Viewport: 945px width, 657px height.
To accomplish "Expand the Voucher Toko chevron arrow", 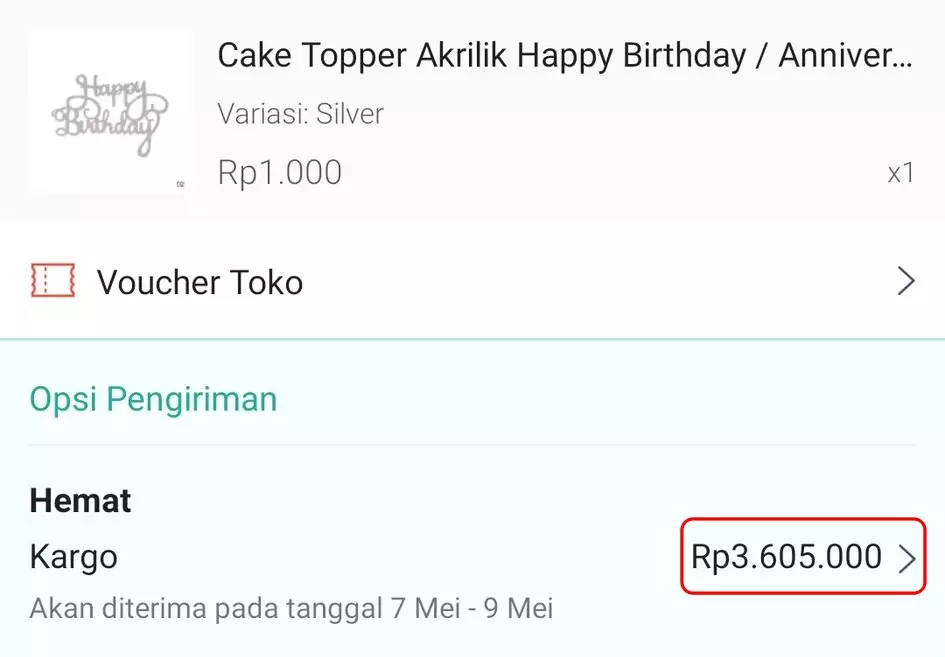I will pyautogui.click(x=905, y=281).
